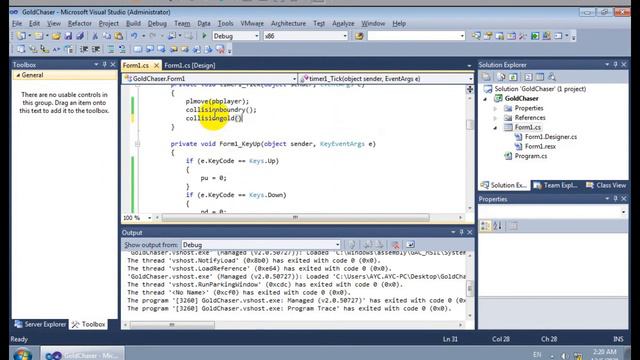Click the Find in Files icon
Viewport: 640px width, 360px height.
359,36
